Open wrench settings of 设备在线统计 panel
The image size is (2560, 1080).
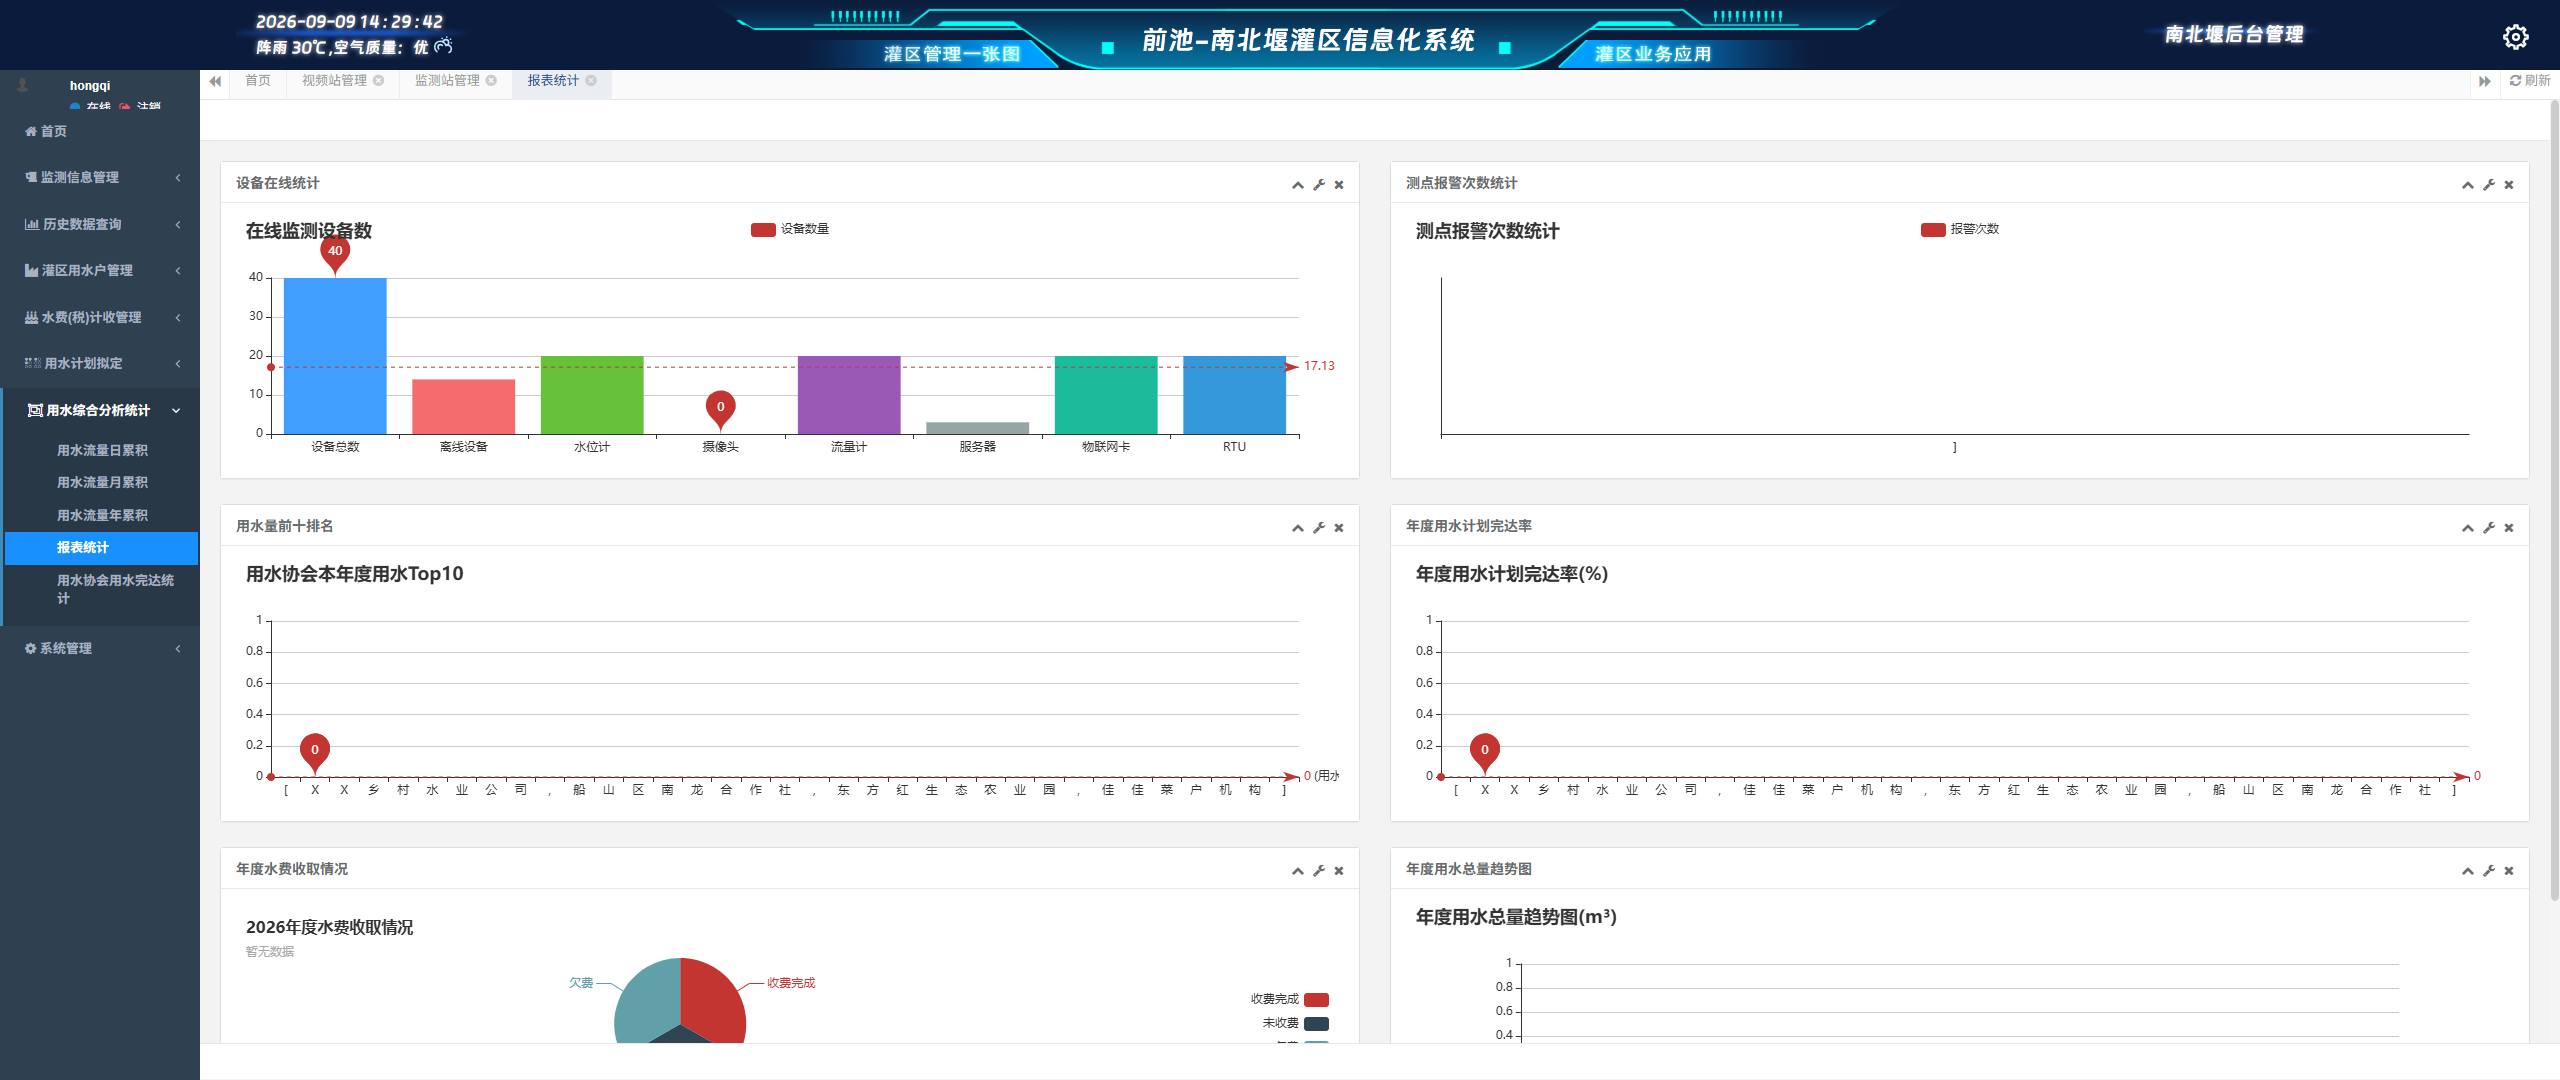1319,185
